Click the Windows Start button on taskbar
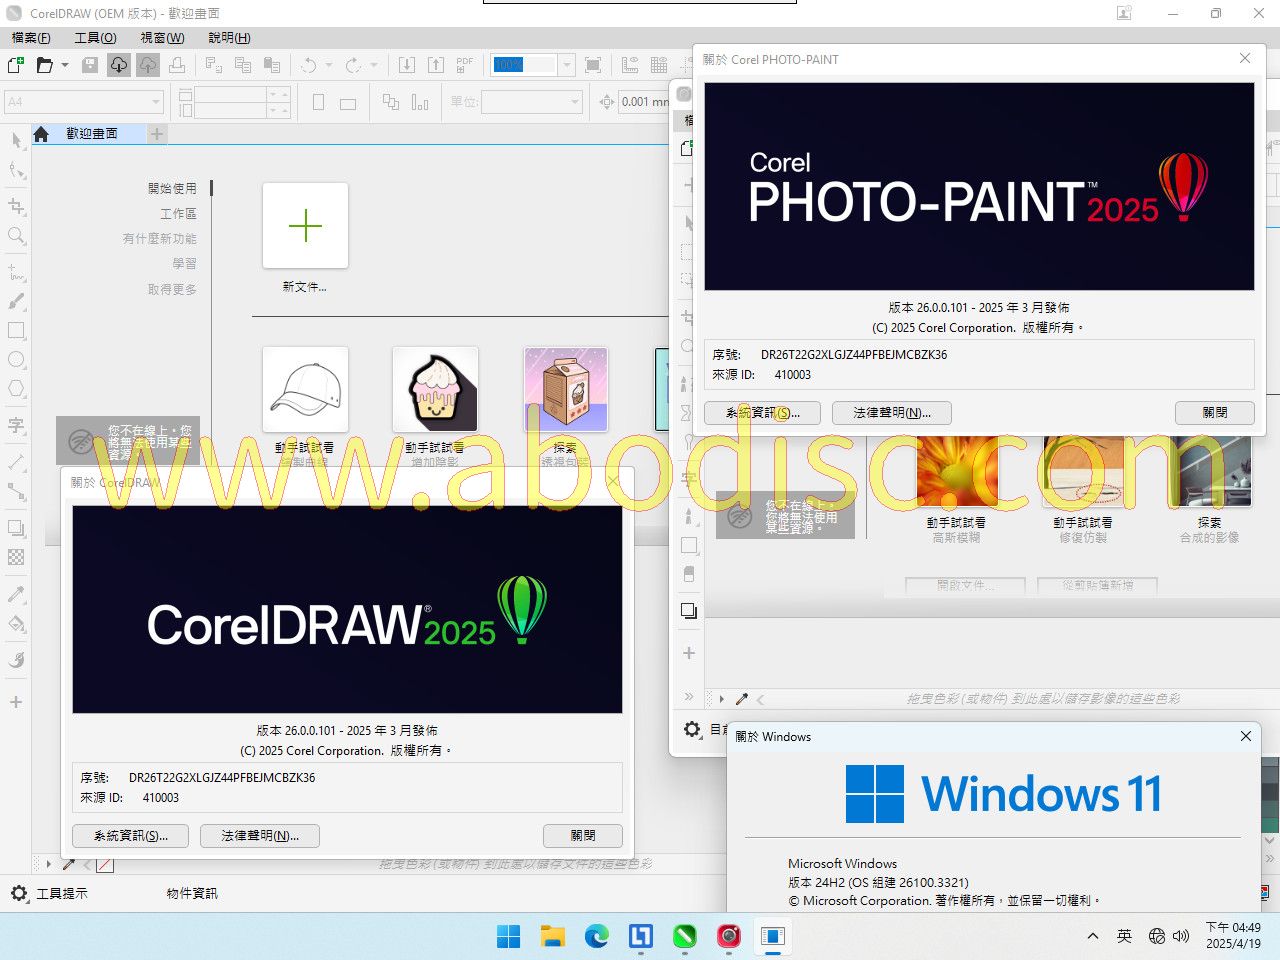 [x=509, y=936]
